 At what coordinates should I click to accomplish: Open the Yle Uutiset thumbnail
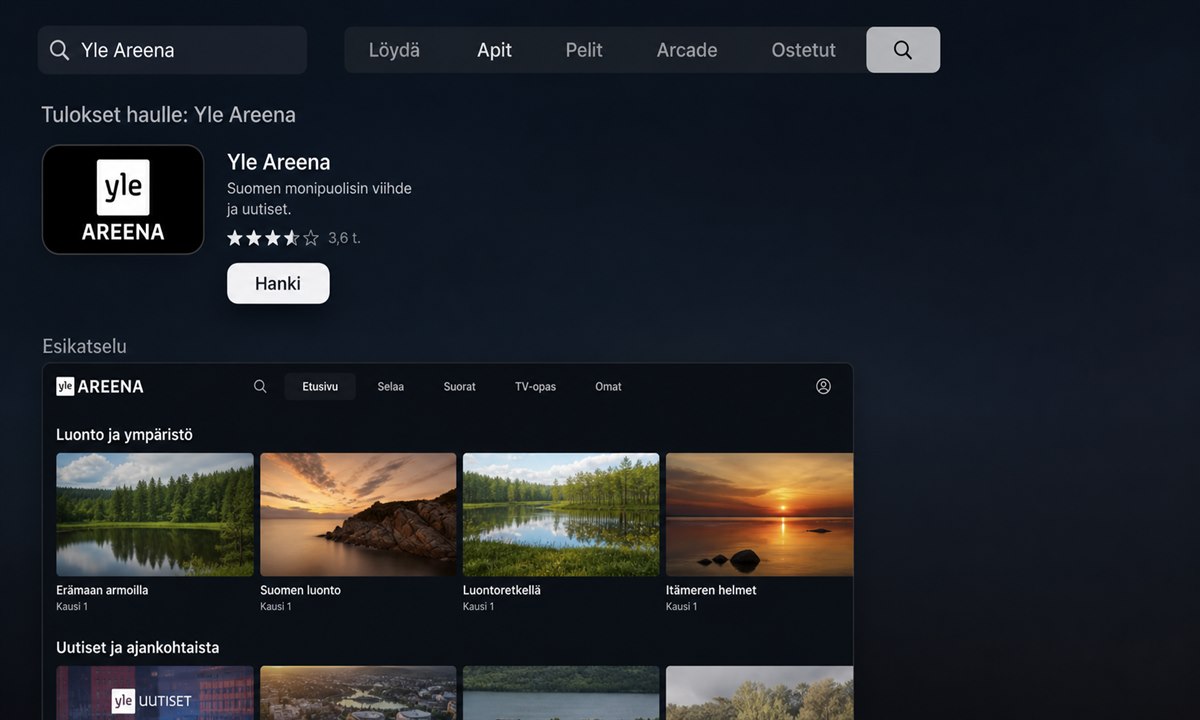click(x=155, y=693)
